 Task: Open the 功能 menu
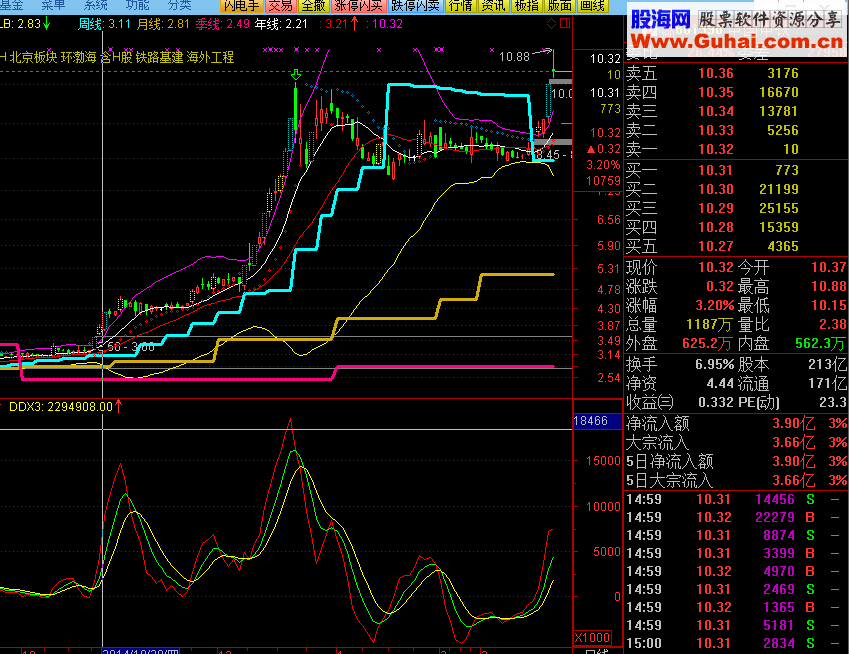pyautogui.click(x=138, y=5)
